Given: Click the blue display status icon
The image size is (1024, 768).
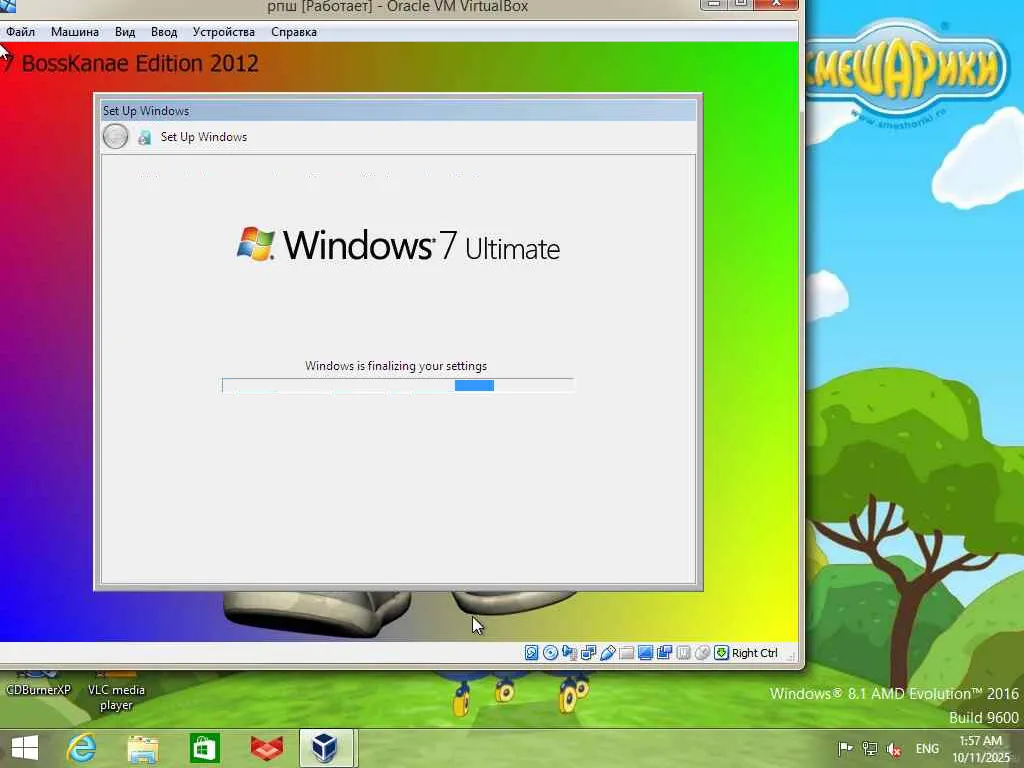Looking at the screenshot, I should tap(645, 652).
